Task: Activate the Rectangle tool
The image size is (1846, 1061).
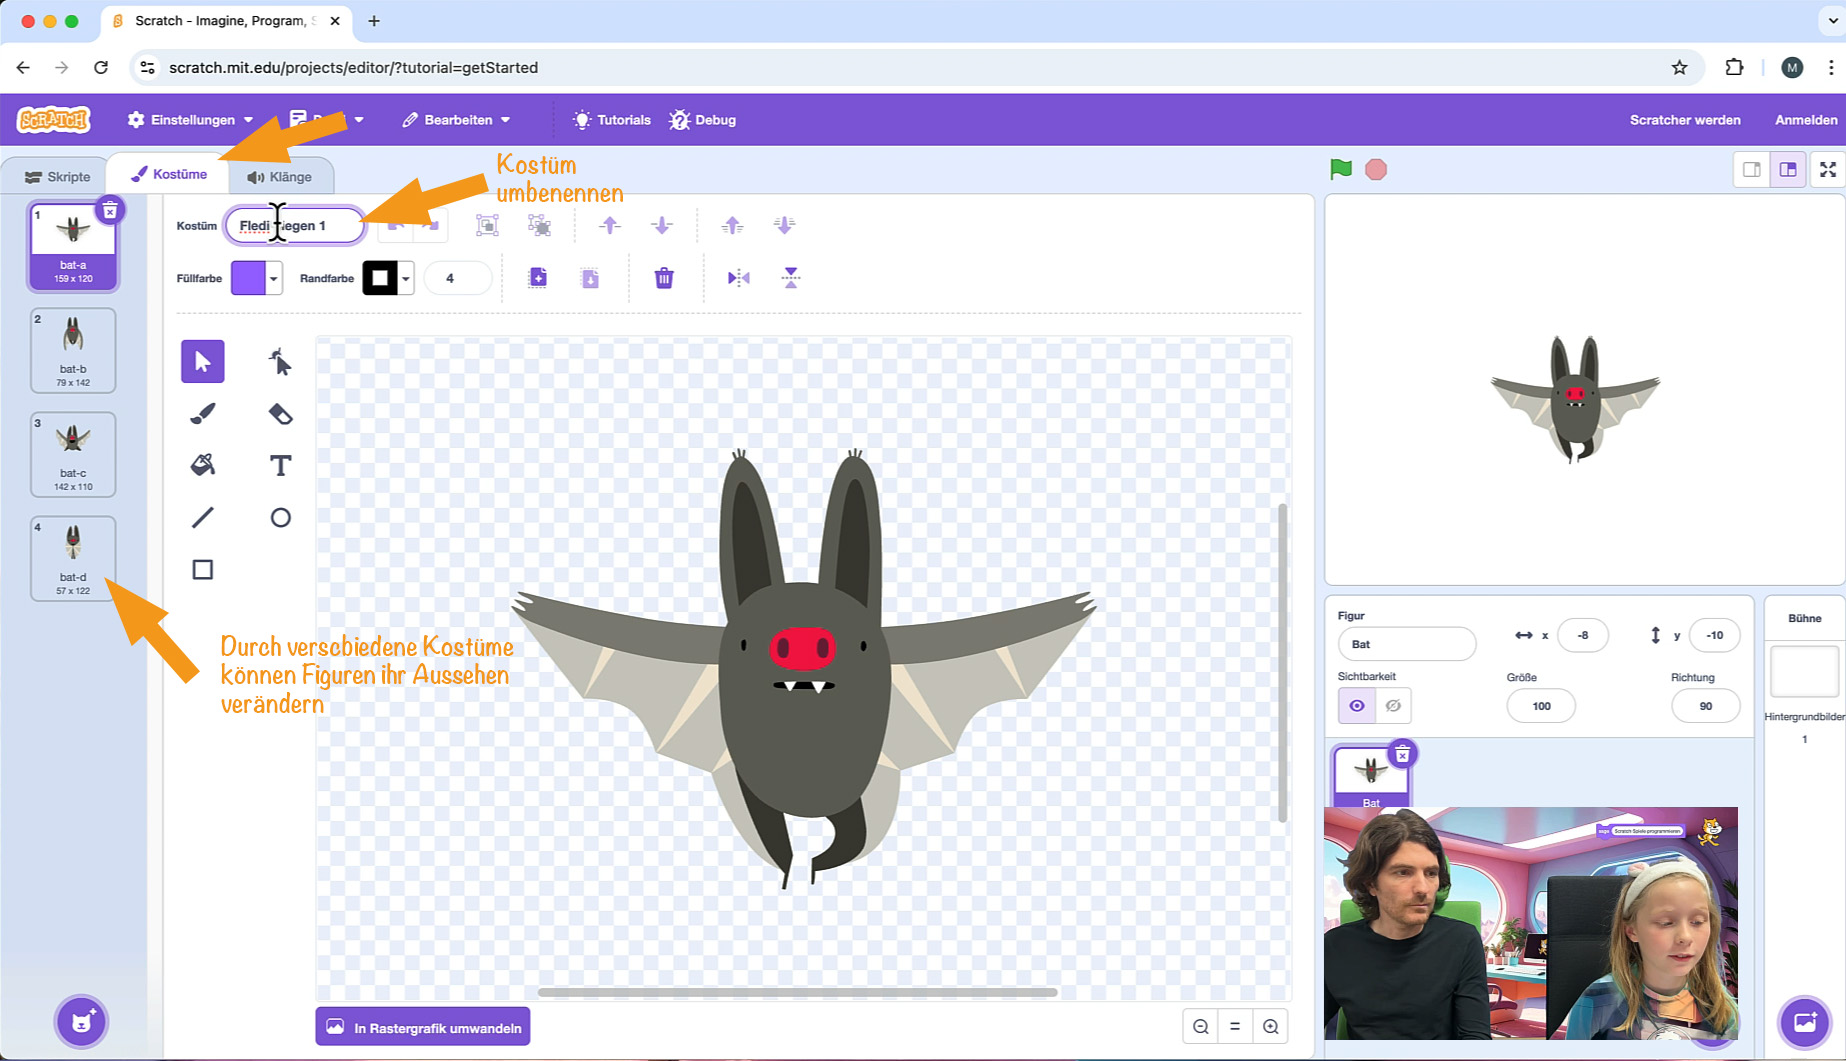Action: tap(203, 569)
